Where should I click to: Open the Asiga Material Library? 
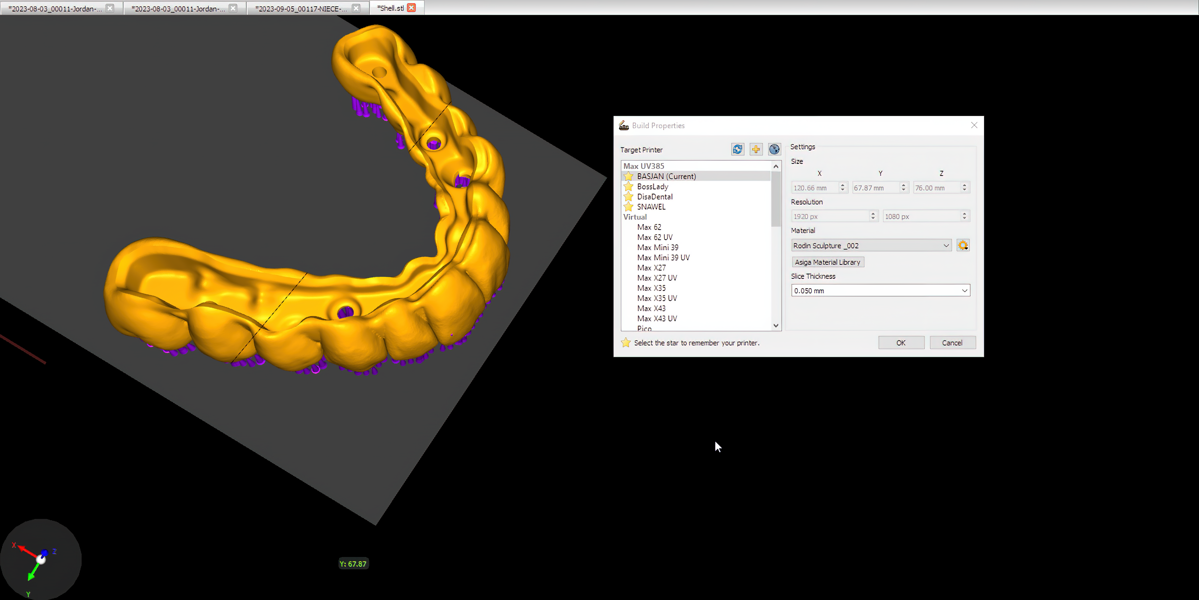coord(827,262)
